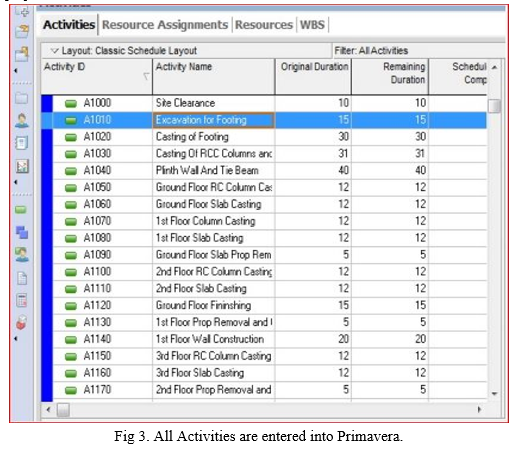This screenshot has height=449, width=524.
Task: Collapse the lower sidebar section arrow
Action: [15, 338]
